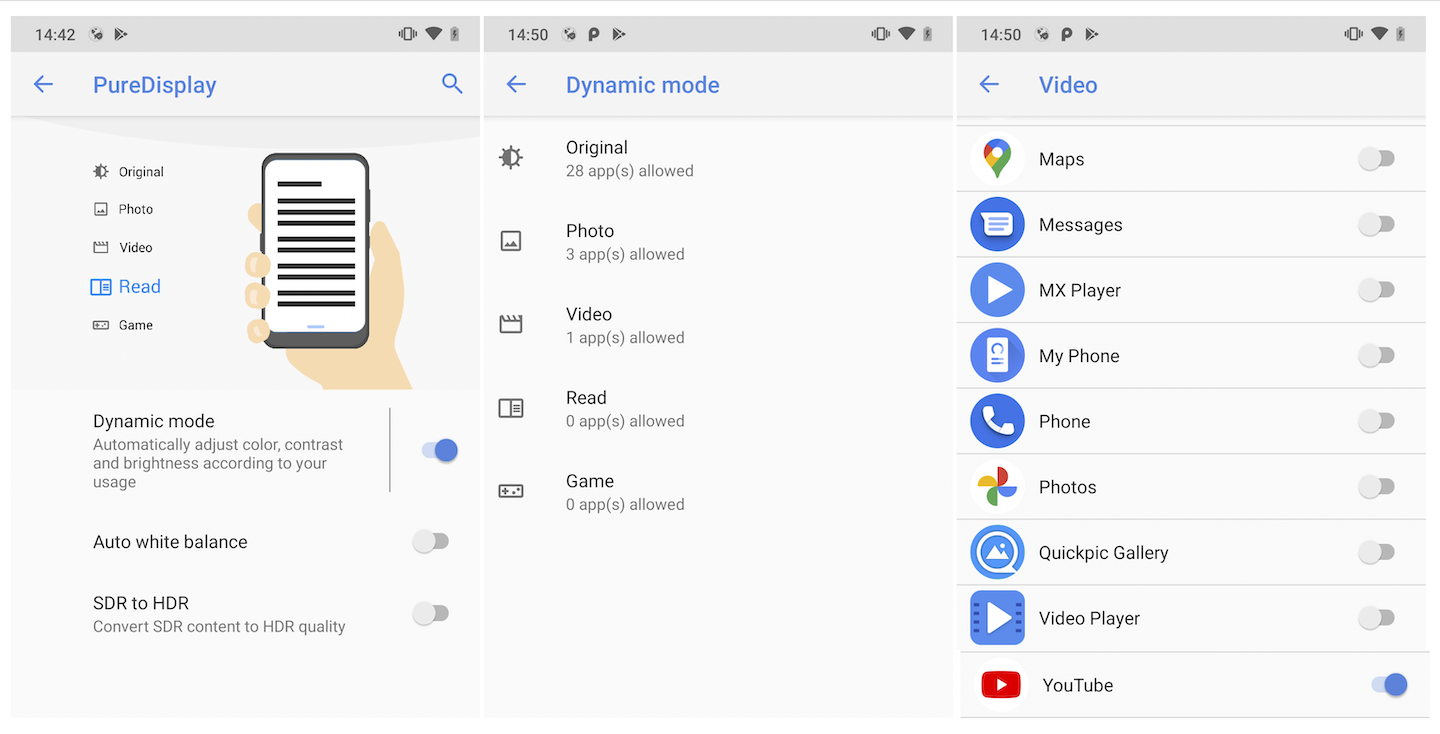Click the Messages app icon

[x=997, y=224]
